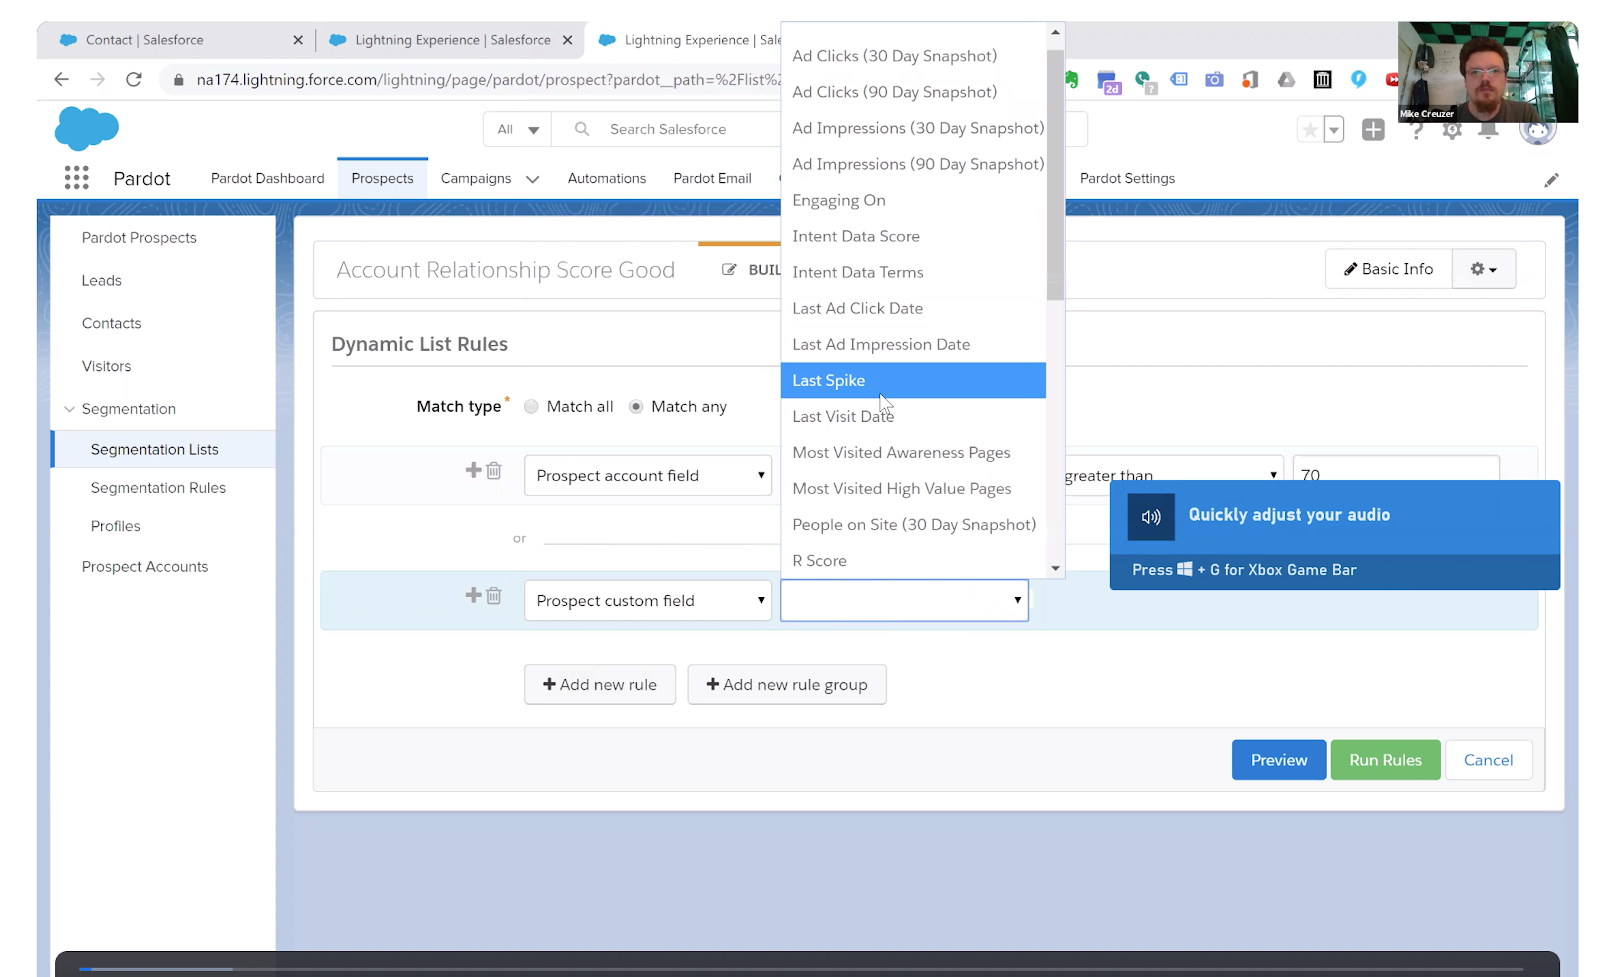Click the dropdown list scroll down arrow
The image size is (1600, 977).
point(1055,568)
